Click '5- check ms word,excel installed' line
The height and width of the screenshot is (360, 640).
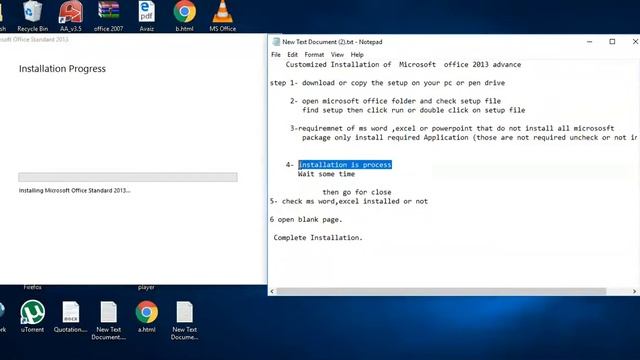click(x=349, y=201)
